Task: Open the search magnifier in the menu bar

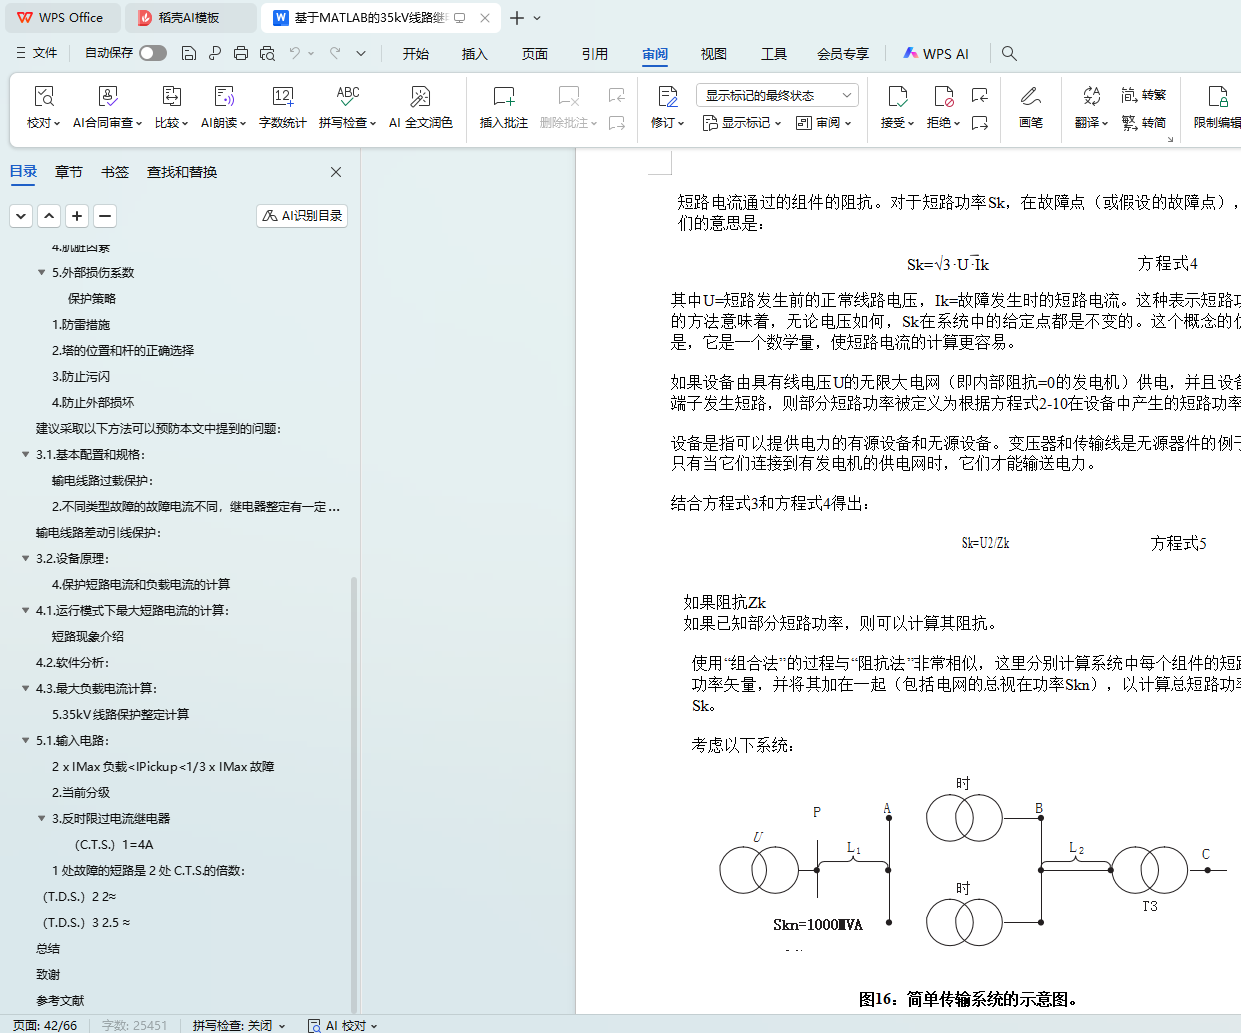Action: pyautogui.click(x=1009, y=54)
